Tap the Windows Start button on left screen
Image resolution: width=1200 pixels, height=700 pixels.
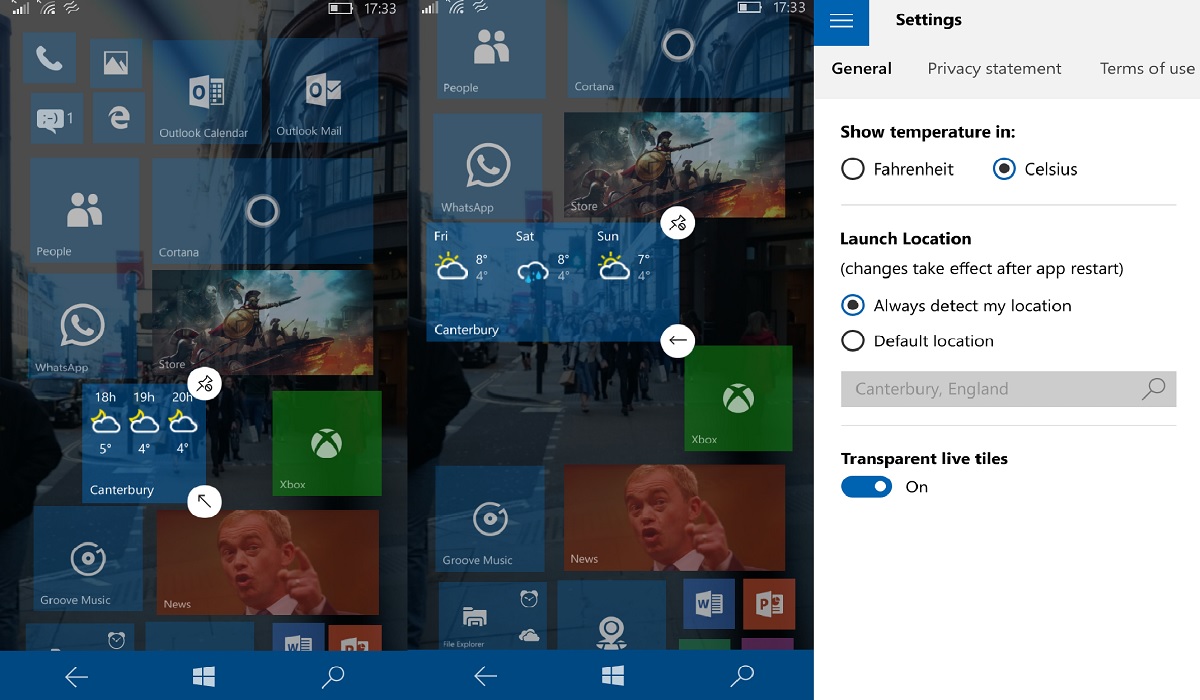[204, 677]
